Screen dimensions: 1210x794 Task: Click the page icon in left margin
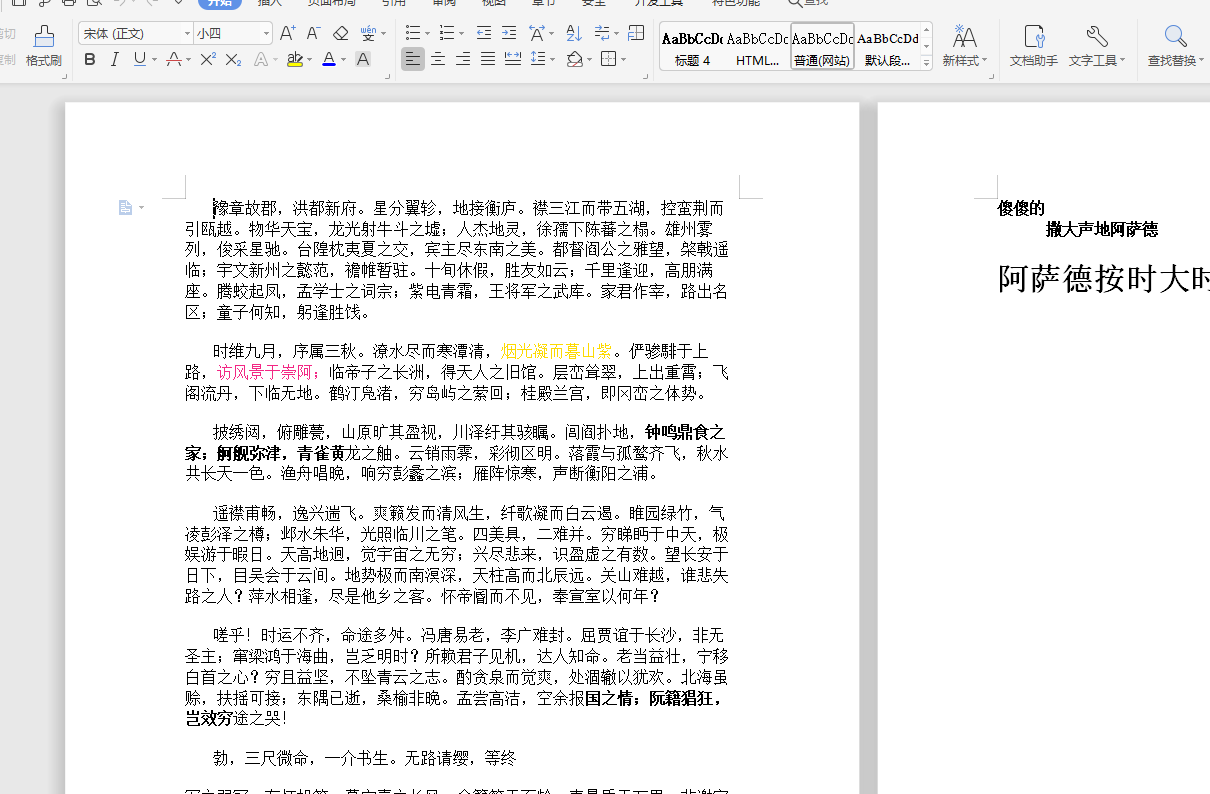click(x=125, y=207)
